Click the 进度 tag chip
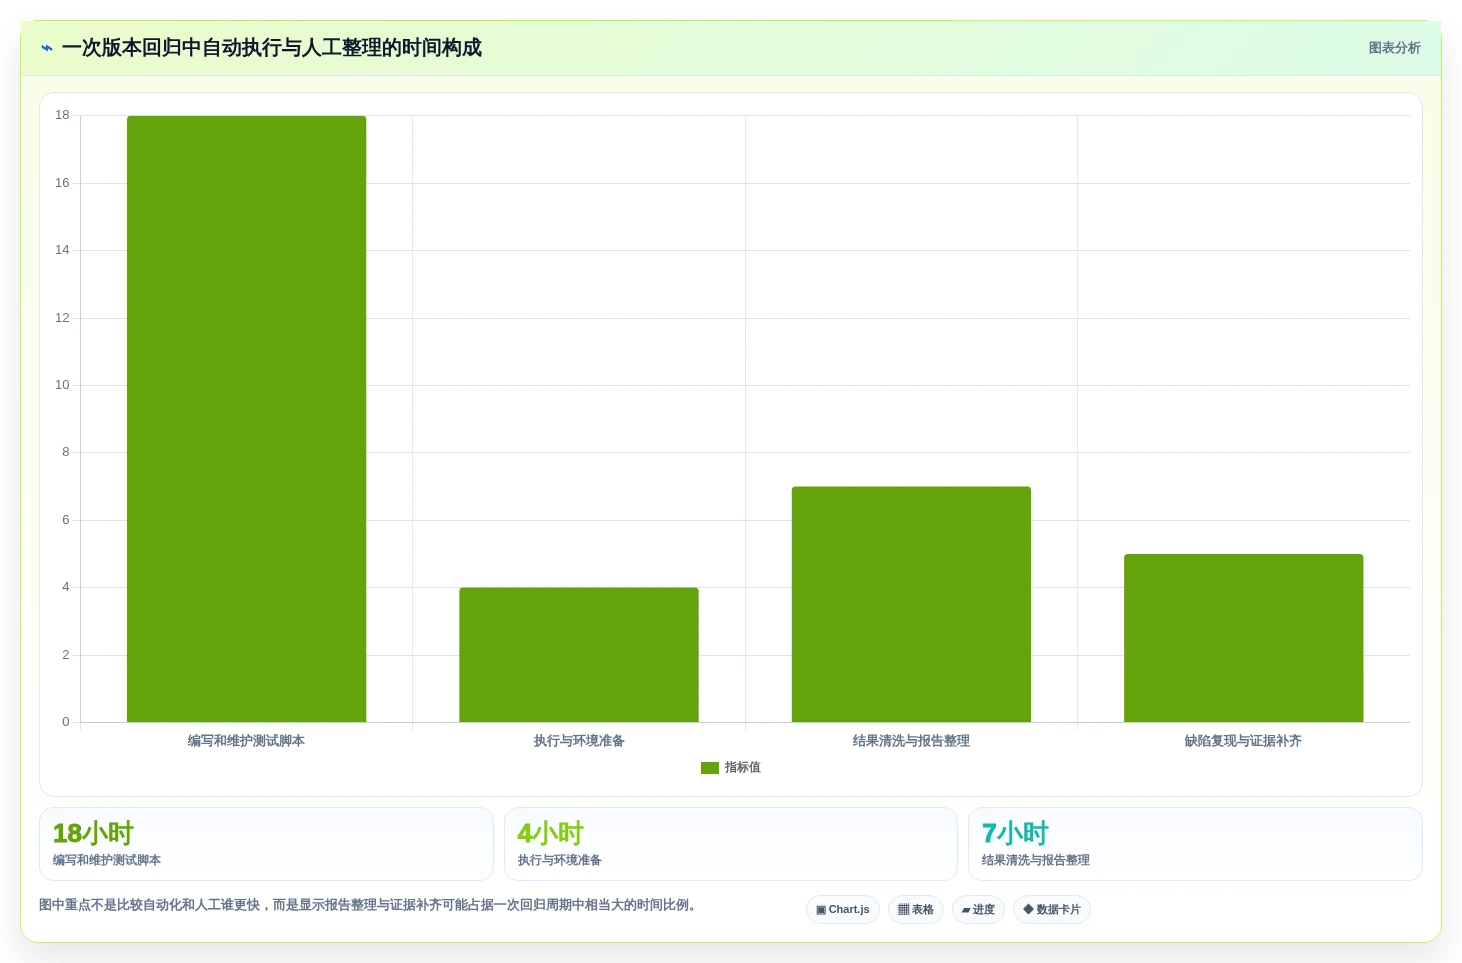Screen dimensions: 1462x963 [x=978, y=910]
